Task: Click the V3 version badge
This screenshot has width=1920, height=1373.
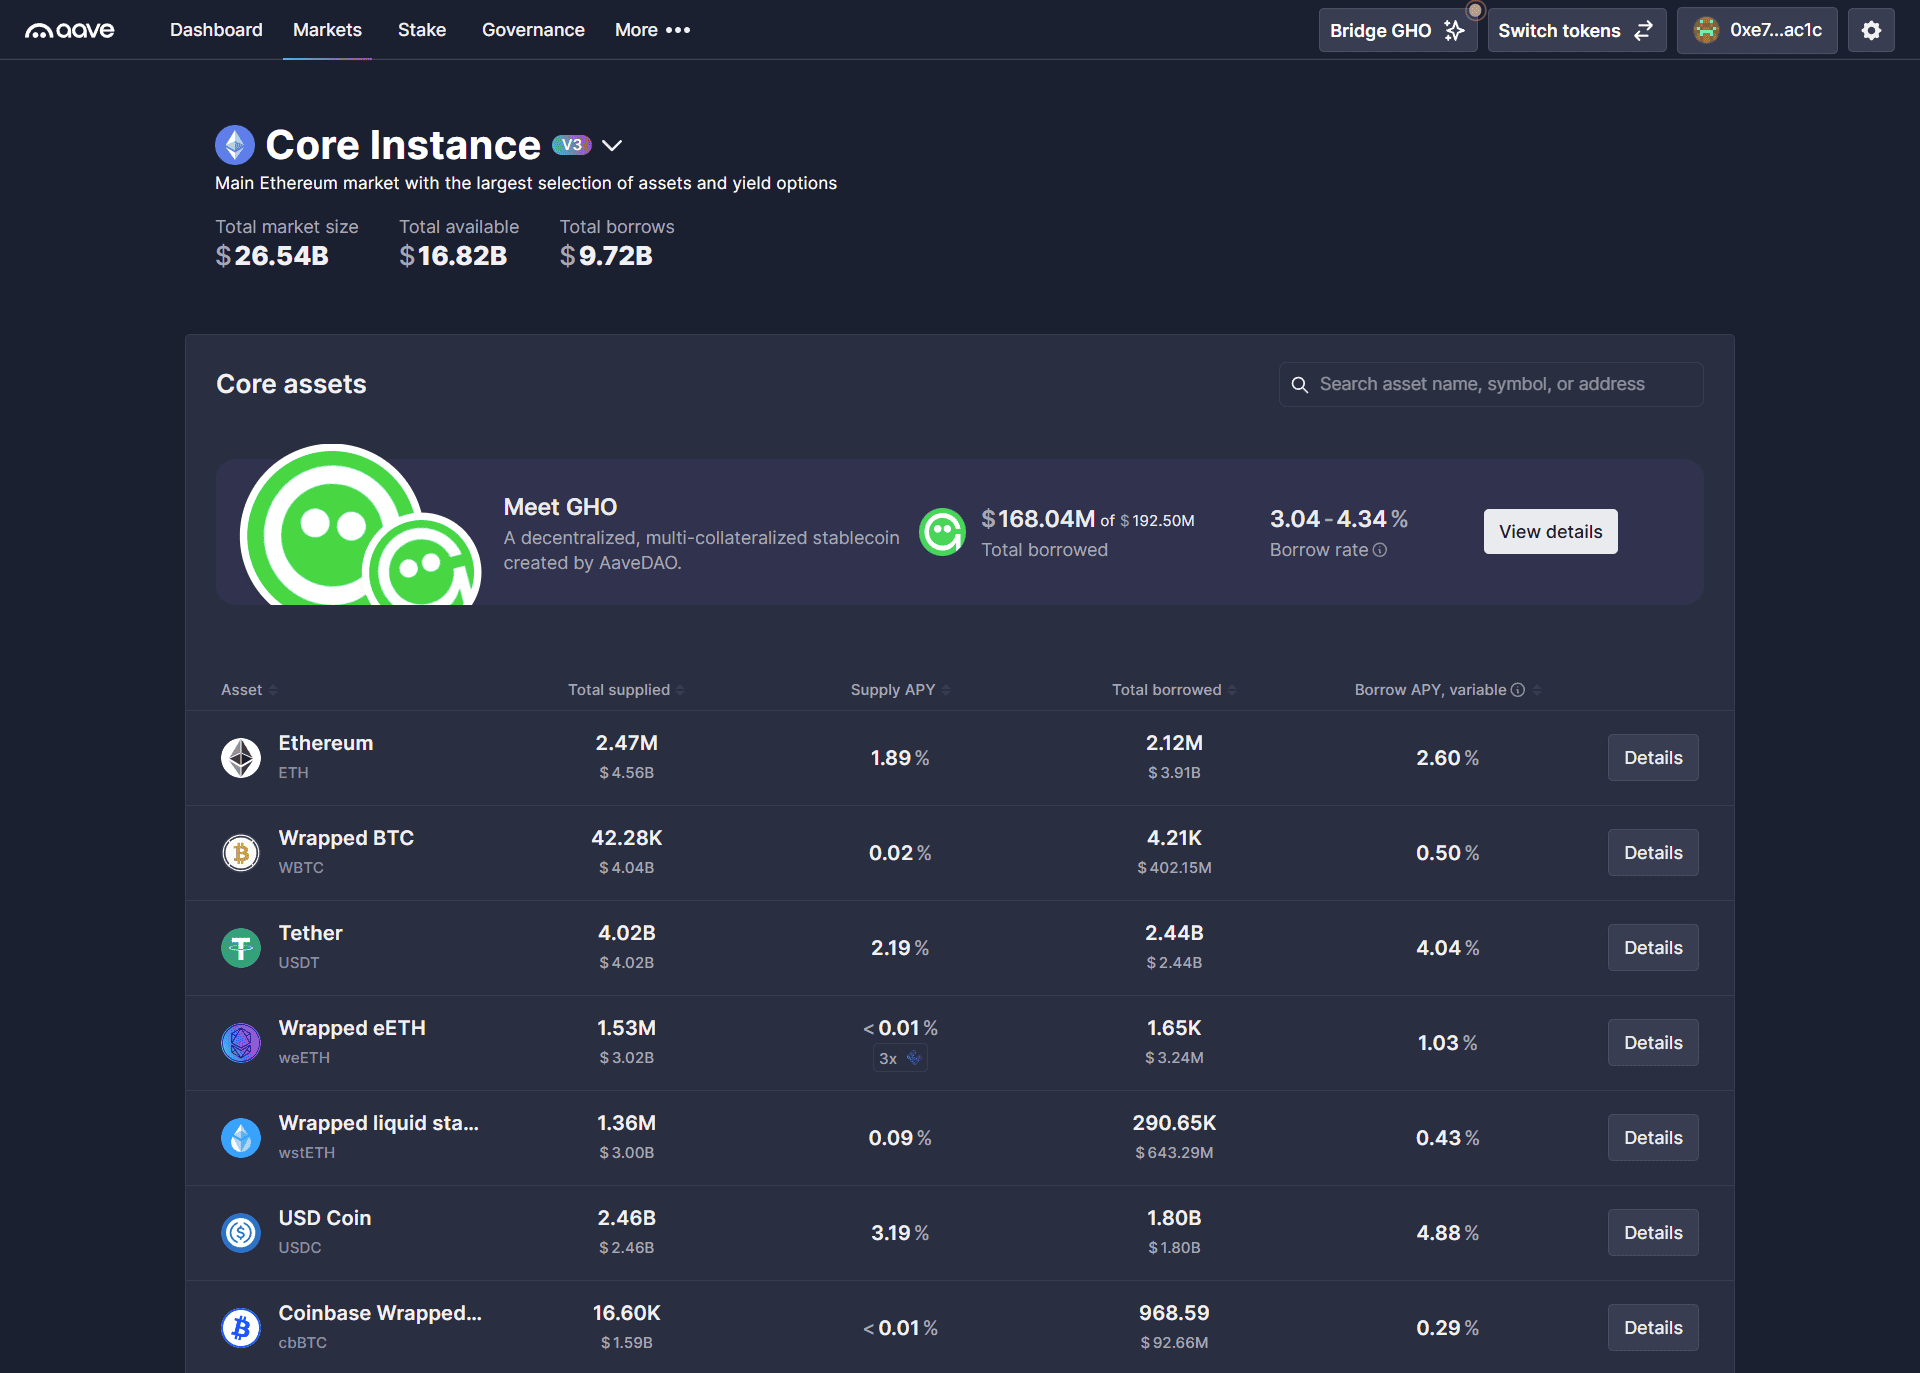Action: point(572,145)
